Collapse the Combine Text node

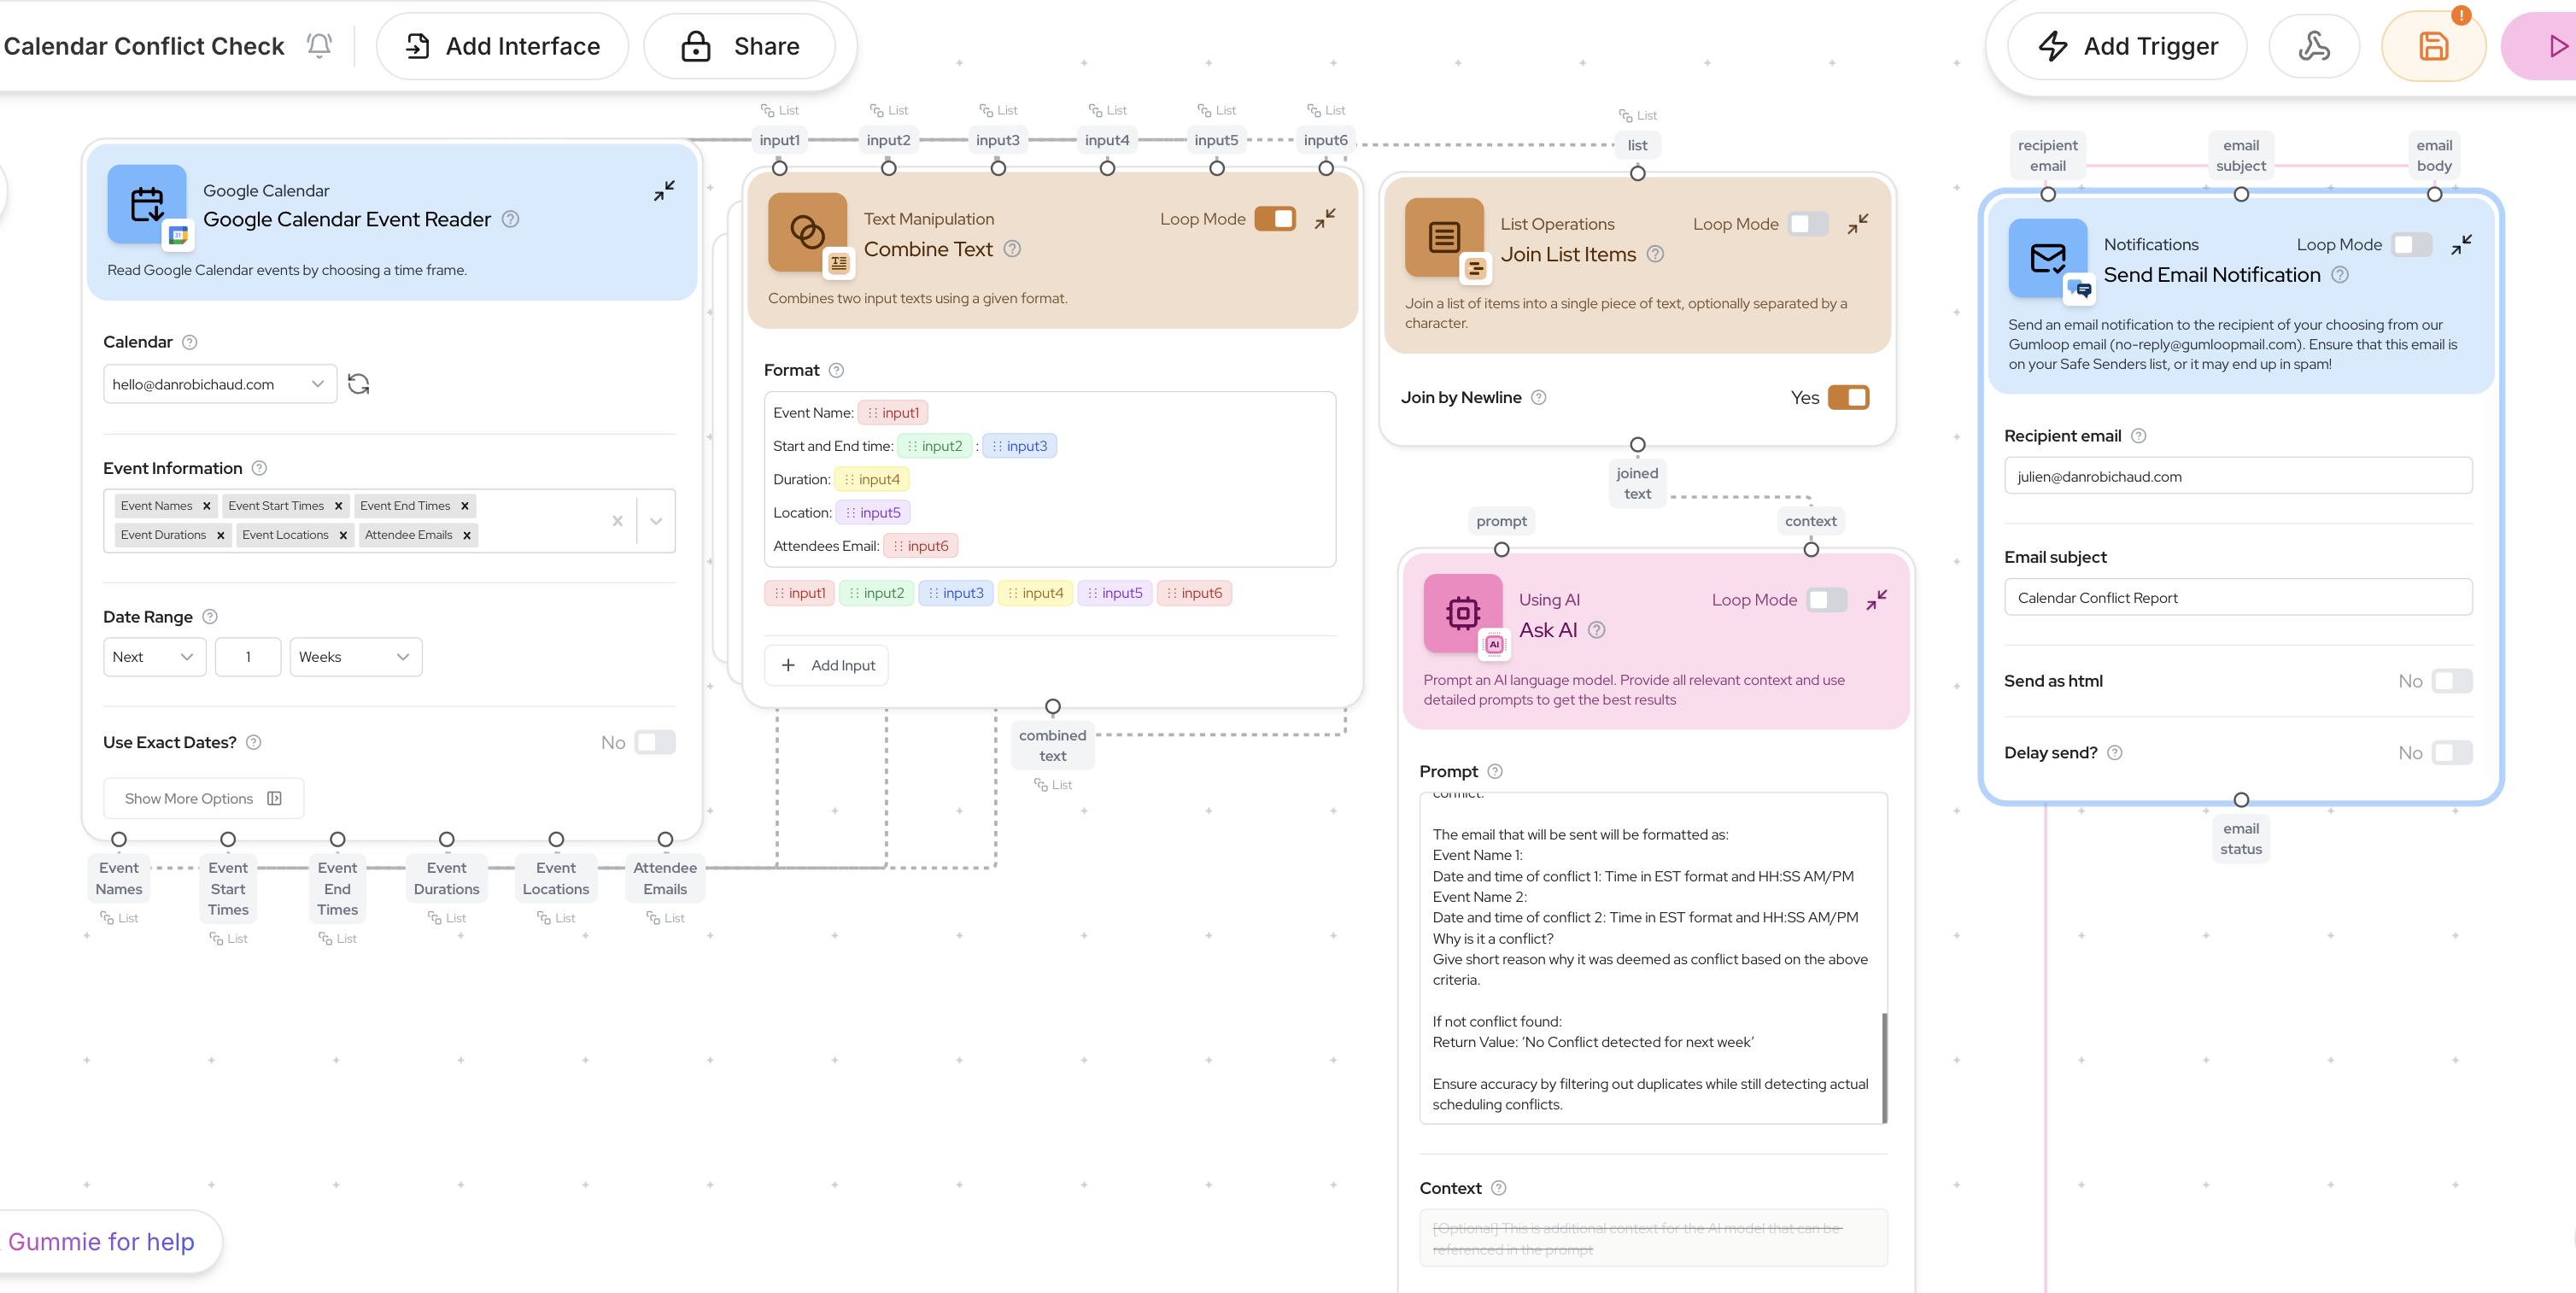[x=1325, y=219]
